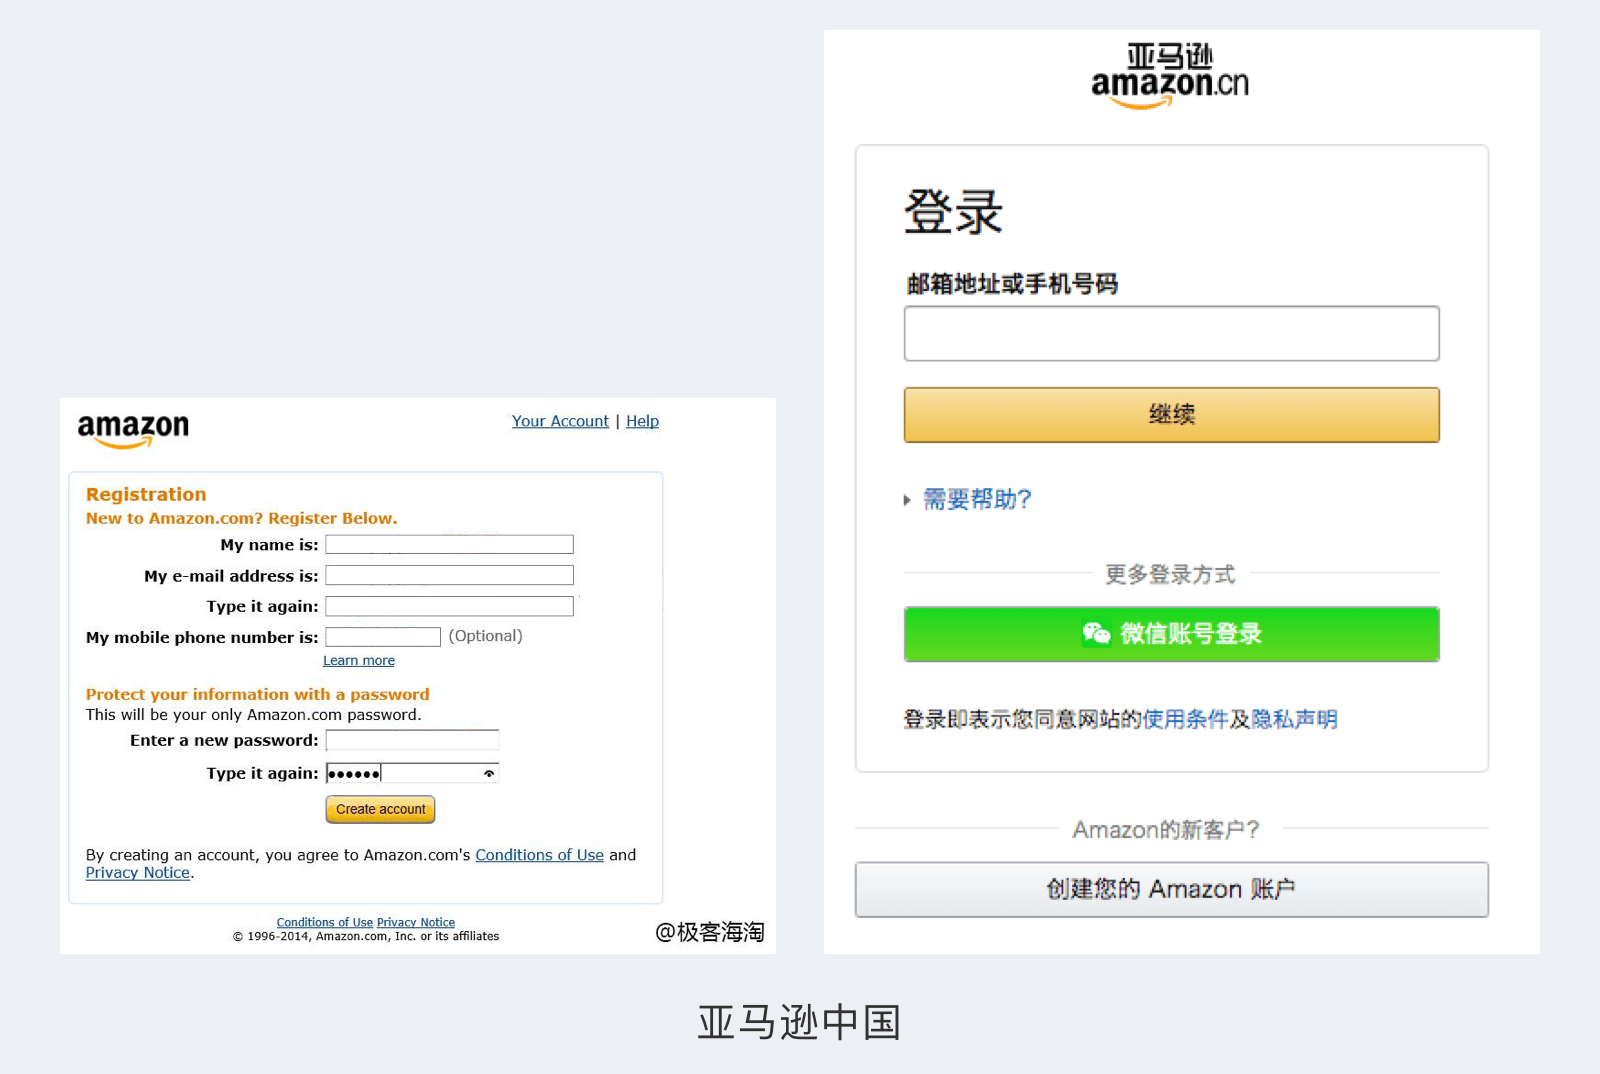
Task: Open the Learn more link
Action: coord(358,660)
